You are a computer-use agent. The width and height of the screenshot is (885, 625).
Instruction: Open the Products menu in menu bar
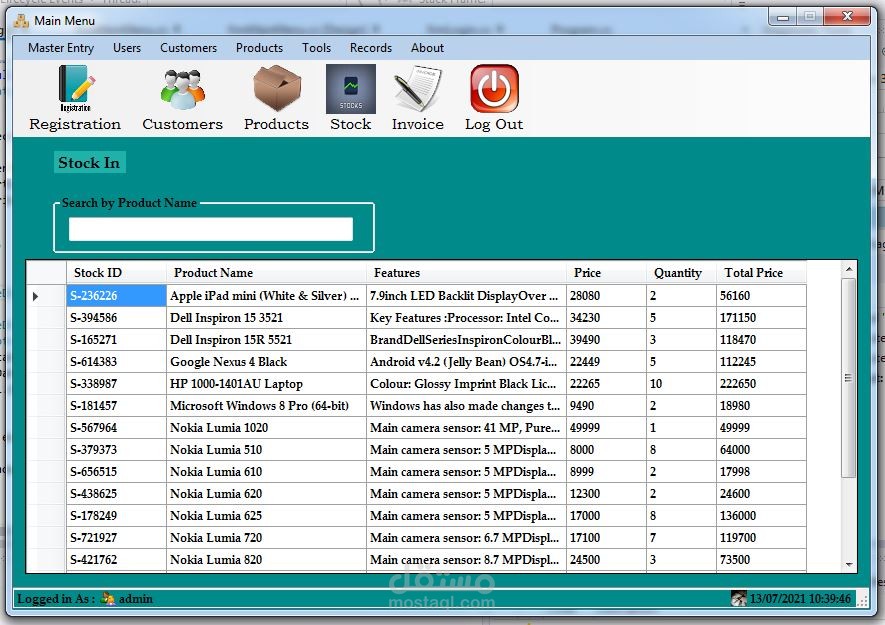point(259,48)
